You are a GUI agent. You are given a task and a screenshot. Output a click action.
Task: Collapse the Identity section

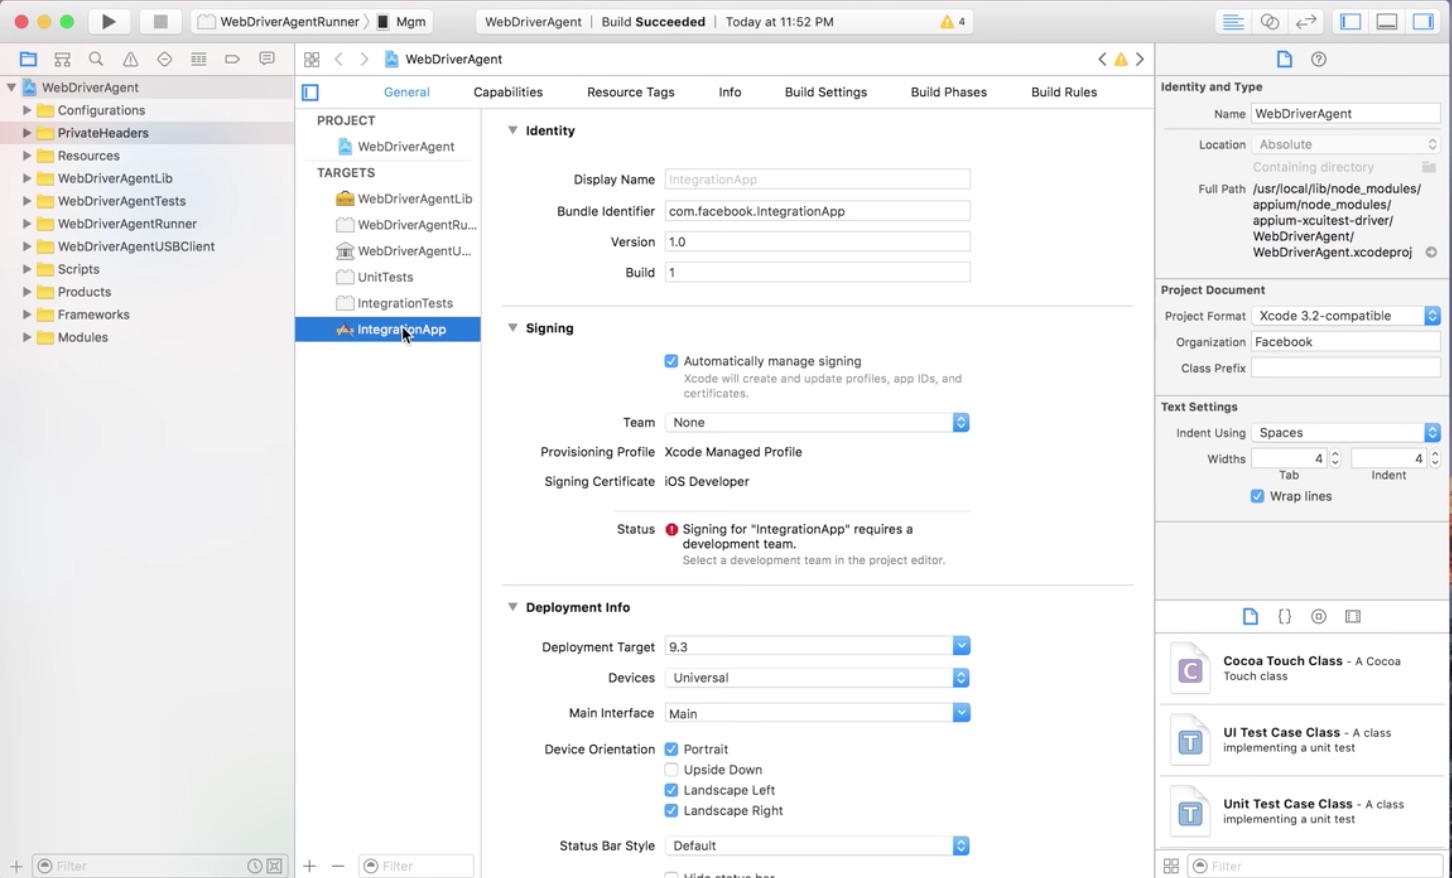coord(513,130)
